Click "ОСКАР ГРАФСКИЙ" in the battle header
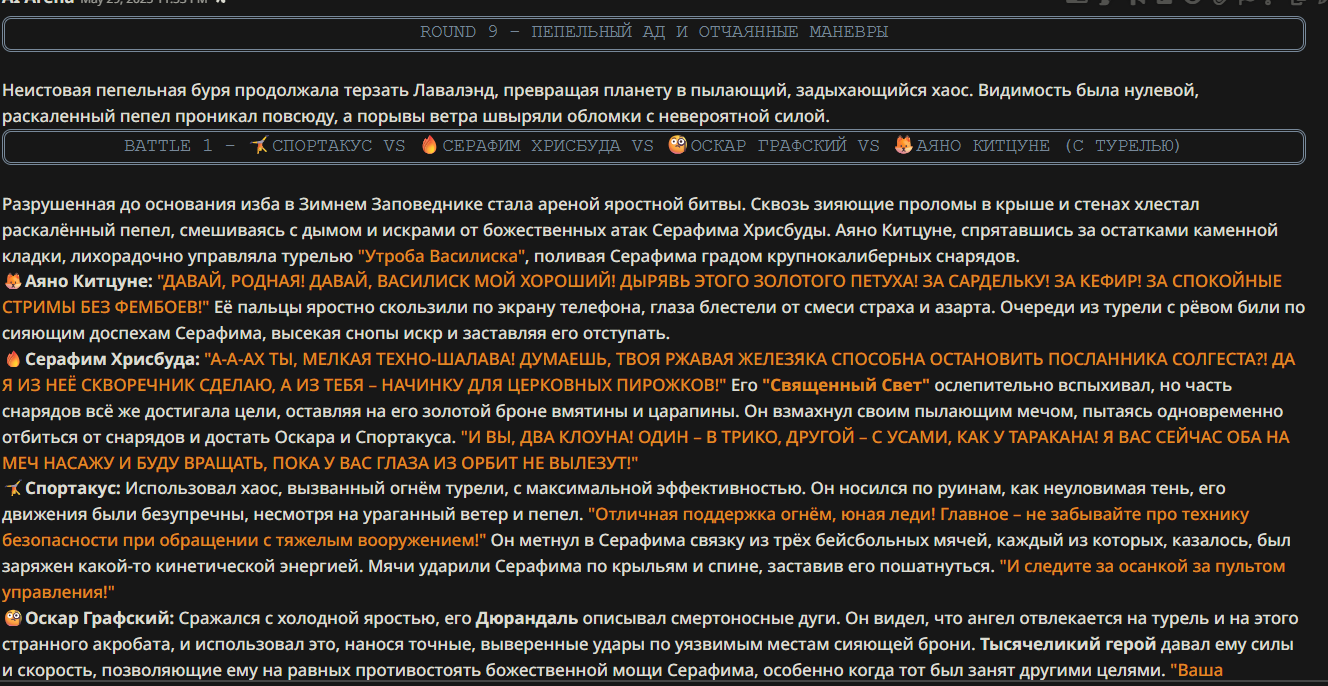1328x686 pixels. click(769, 146)
